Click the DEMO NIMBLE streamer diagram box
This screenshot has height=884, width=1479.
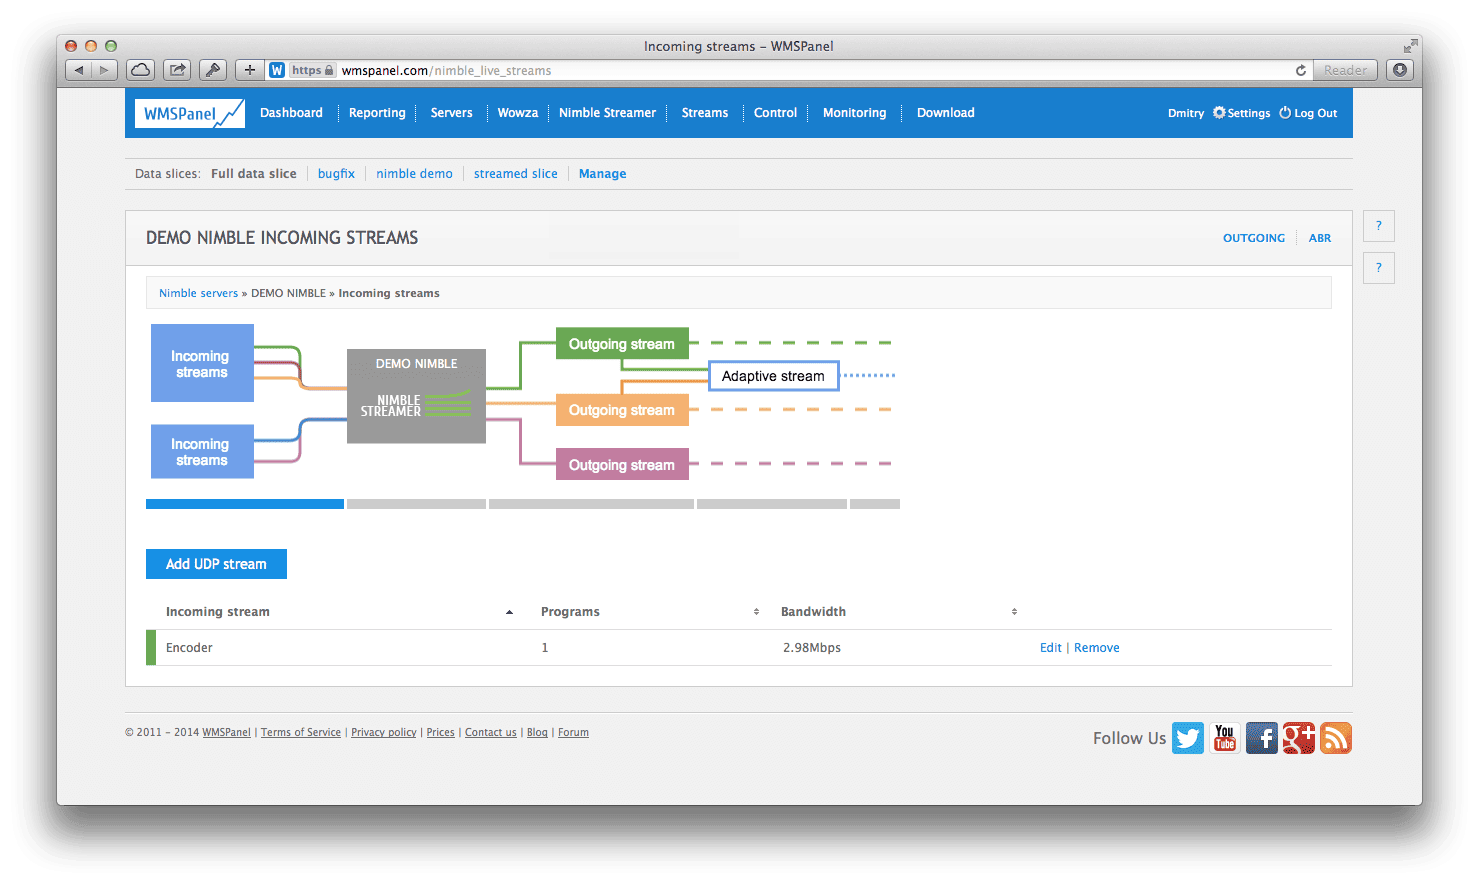click(x=416, y=396)
